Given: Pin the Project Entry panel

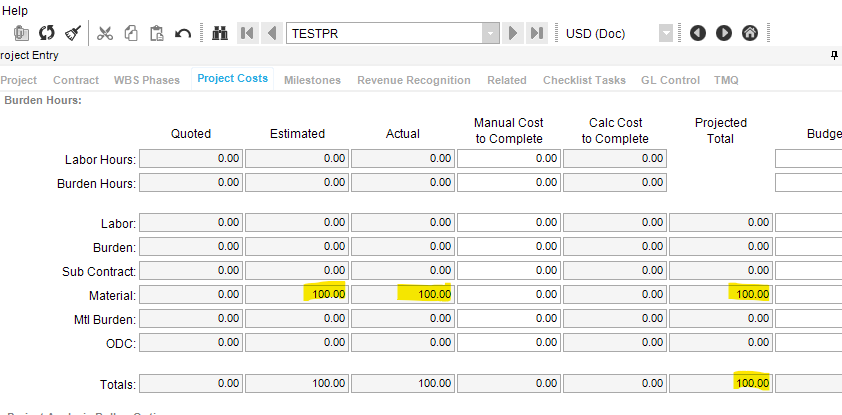Looking at the screenshot, I should click(x=834, y=57).
